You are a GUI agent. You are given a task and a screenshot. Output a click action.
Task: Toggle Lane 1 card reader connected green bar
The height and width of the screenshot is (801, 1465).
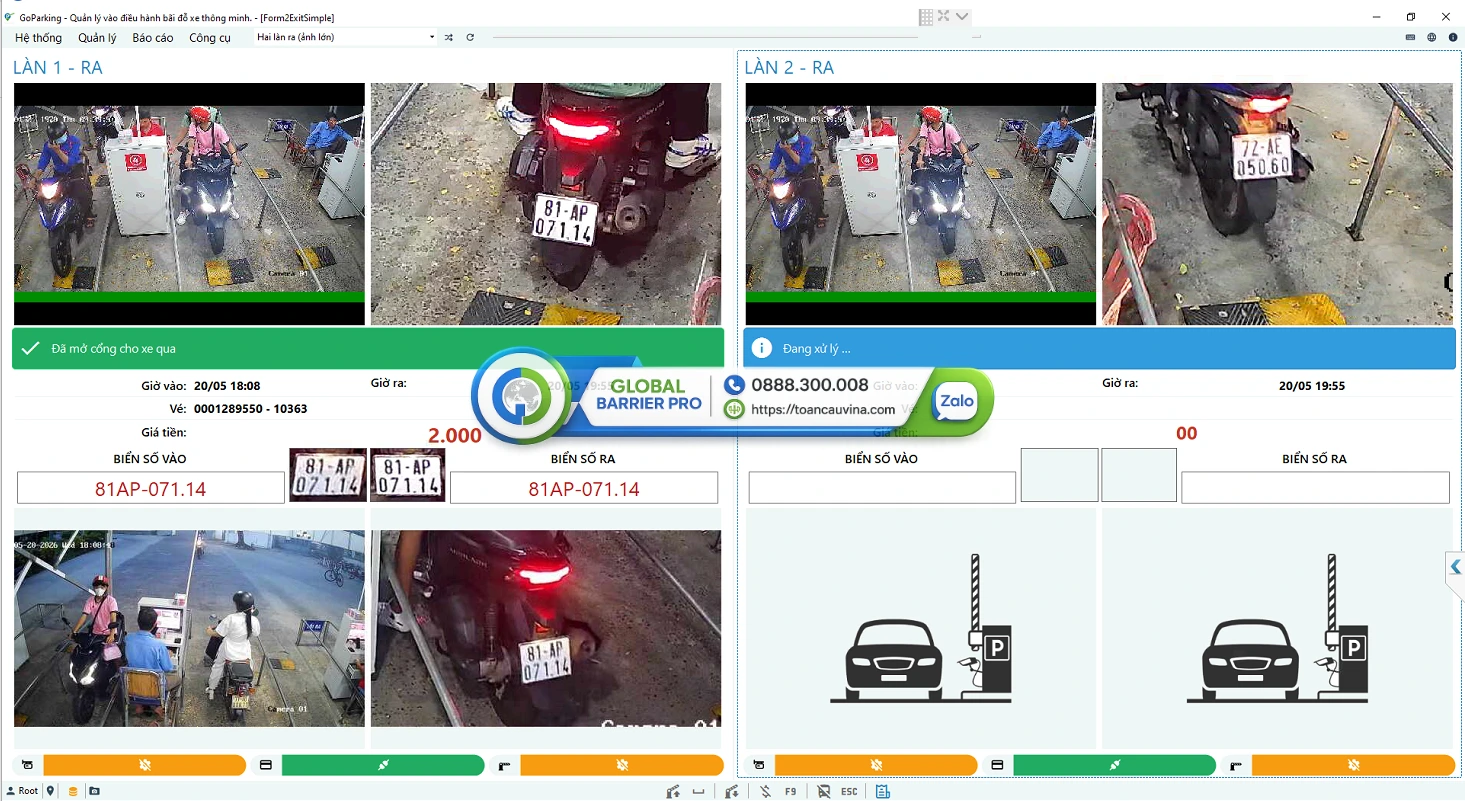pyautogui.click(x=383, y=765)
